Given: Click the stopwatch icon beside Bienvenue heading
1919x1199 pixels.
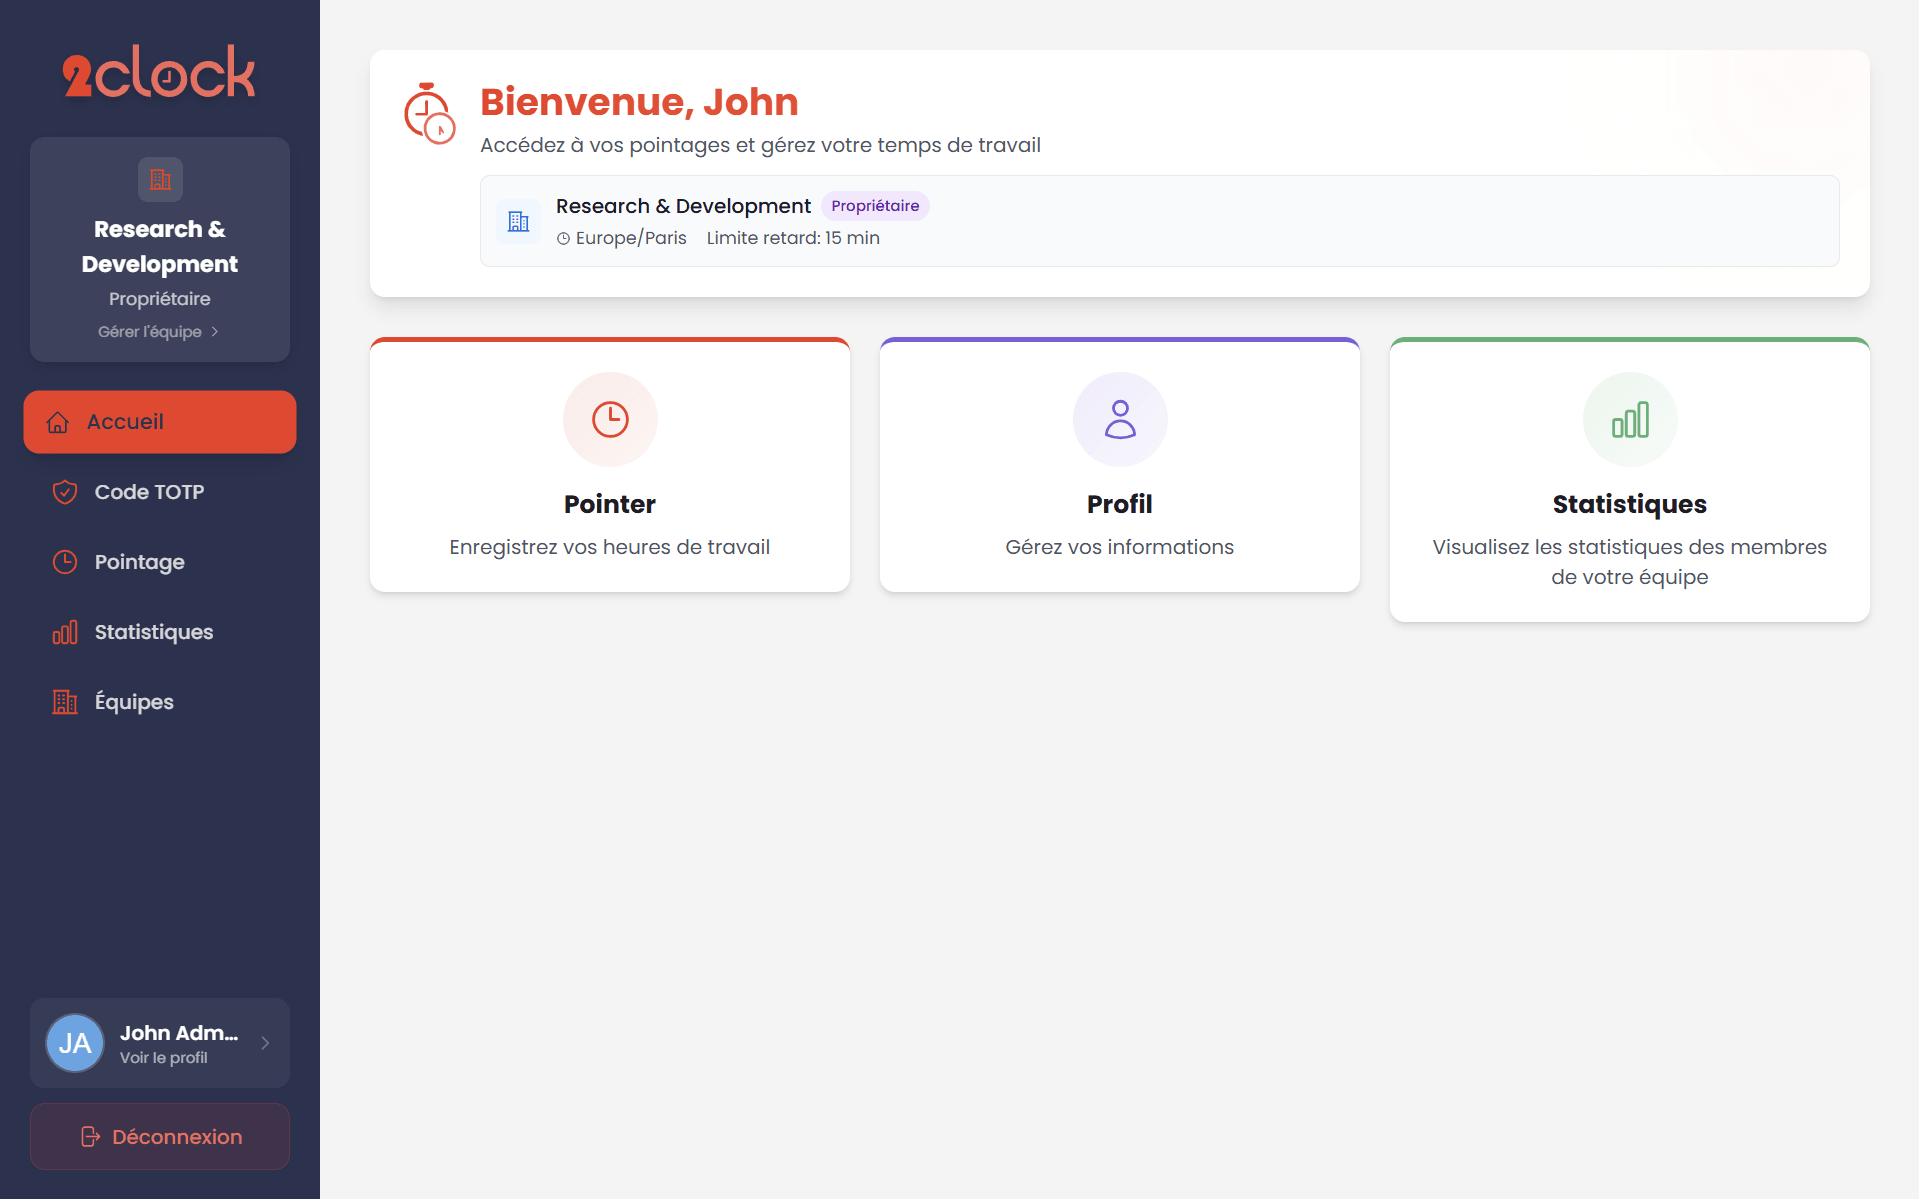Looking at the screenshot, I should (x=429, y=113).
